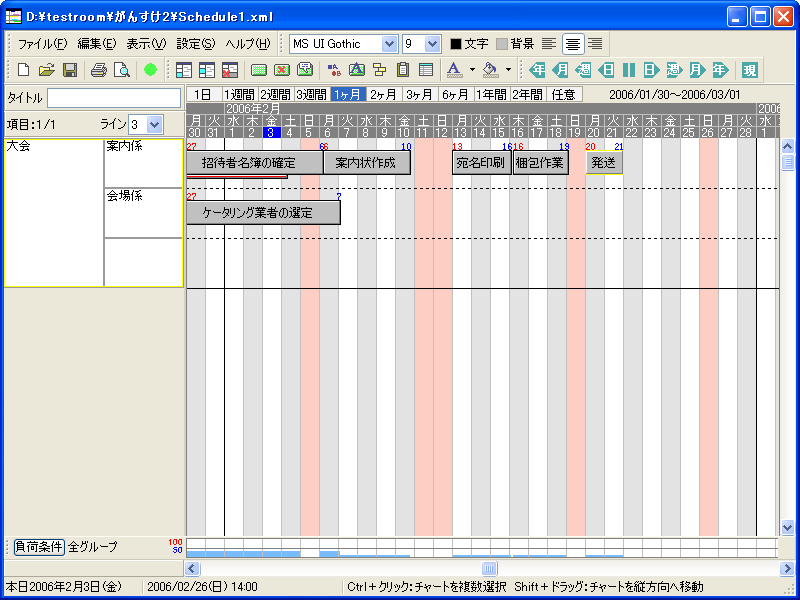Expand the fill color dropdown arrow

[508, 70]
